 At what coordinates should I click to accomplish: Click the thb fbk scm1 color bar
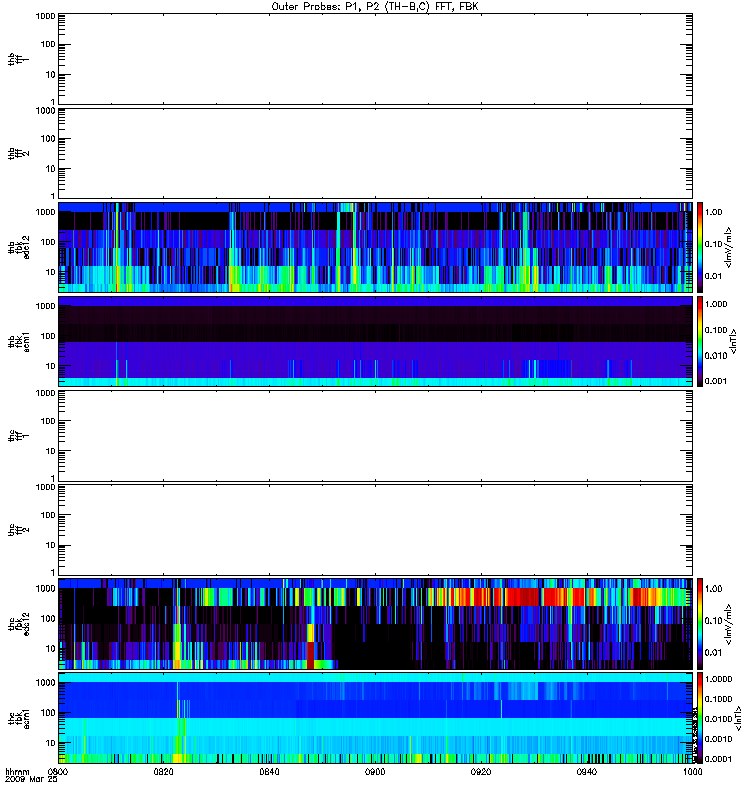[700, 341]
